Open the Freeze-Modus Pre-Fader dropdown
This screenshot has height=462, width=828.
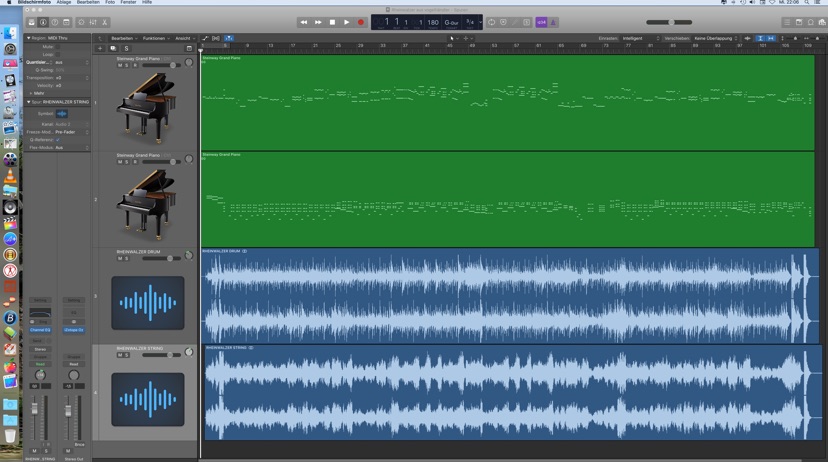[71, 132]
